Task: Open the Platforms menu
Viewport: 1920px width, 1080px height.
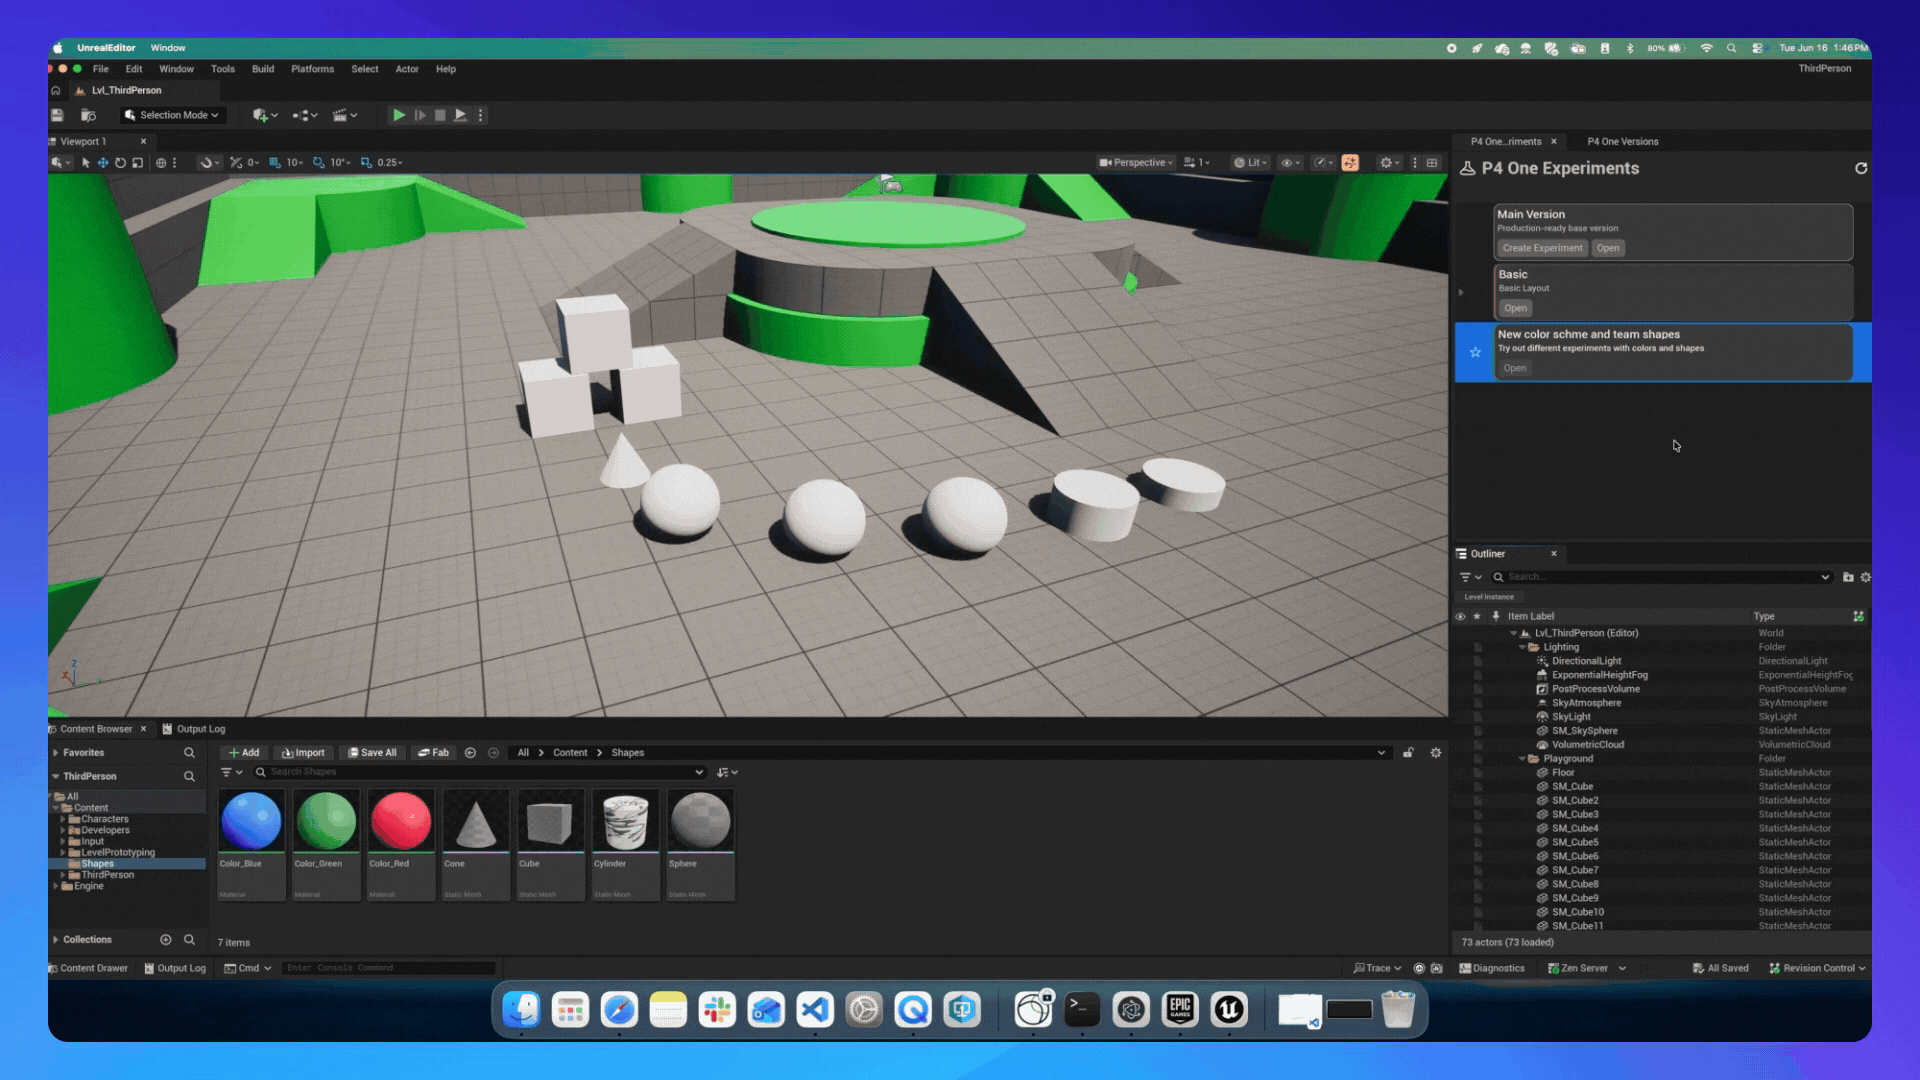Action: click(x=312, y=69)
